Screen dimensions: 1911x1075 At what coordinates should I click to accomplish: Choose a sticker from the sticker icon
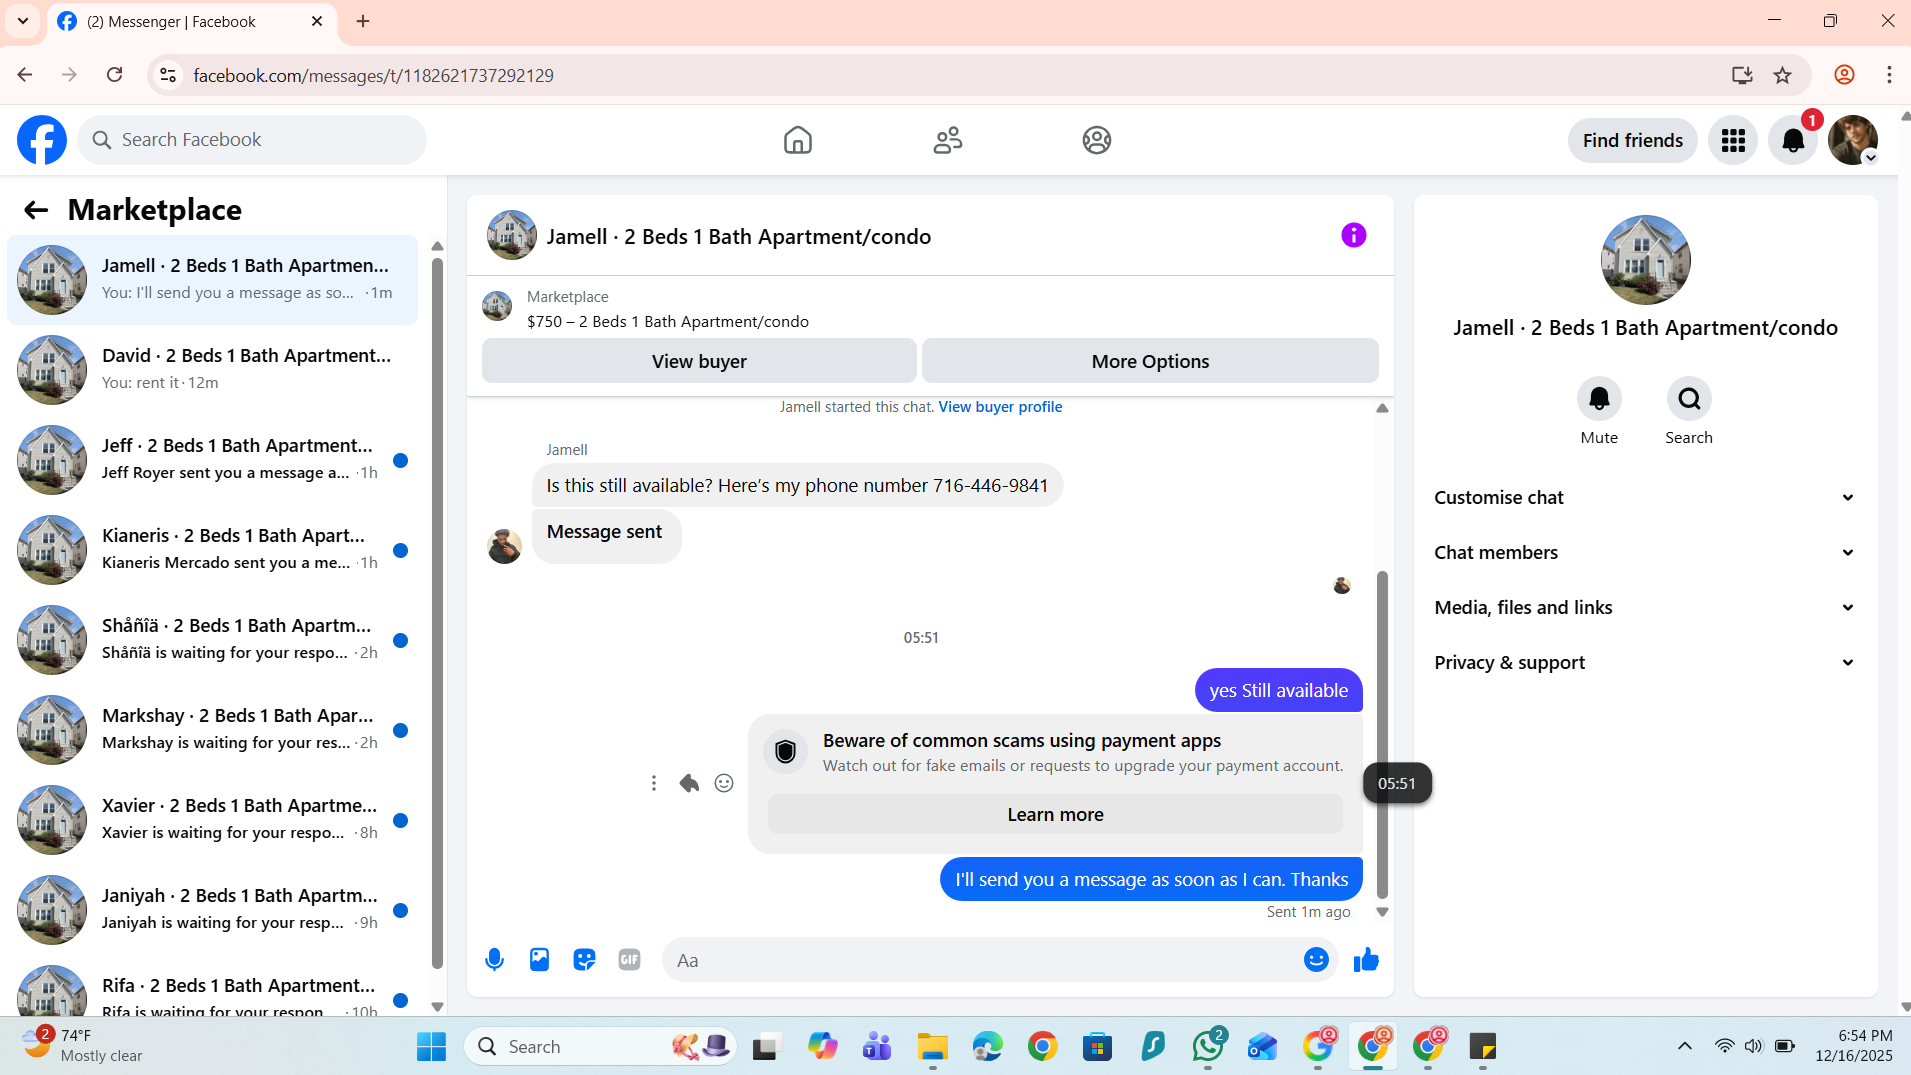(x=584, y=960)
